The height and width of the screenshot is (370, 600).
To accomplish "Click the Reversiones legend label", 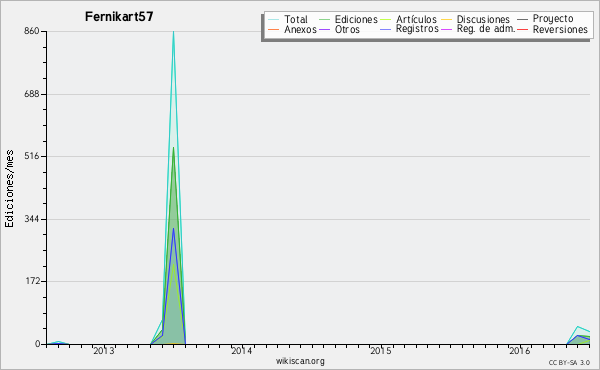I will (x=560, y=29).
